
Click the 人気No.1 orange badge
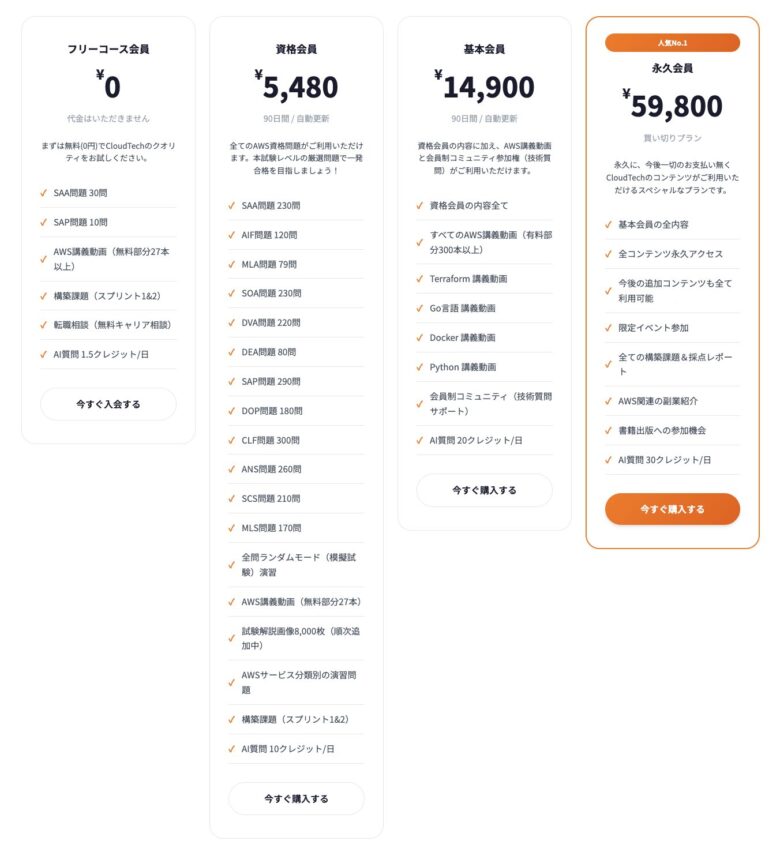pyautogui.click(x=672, y=43)
